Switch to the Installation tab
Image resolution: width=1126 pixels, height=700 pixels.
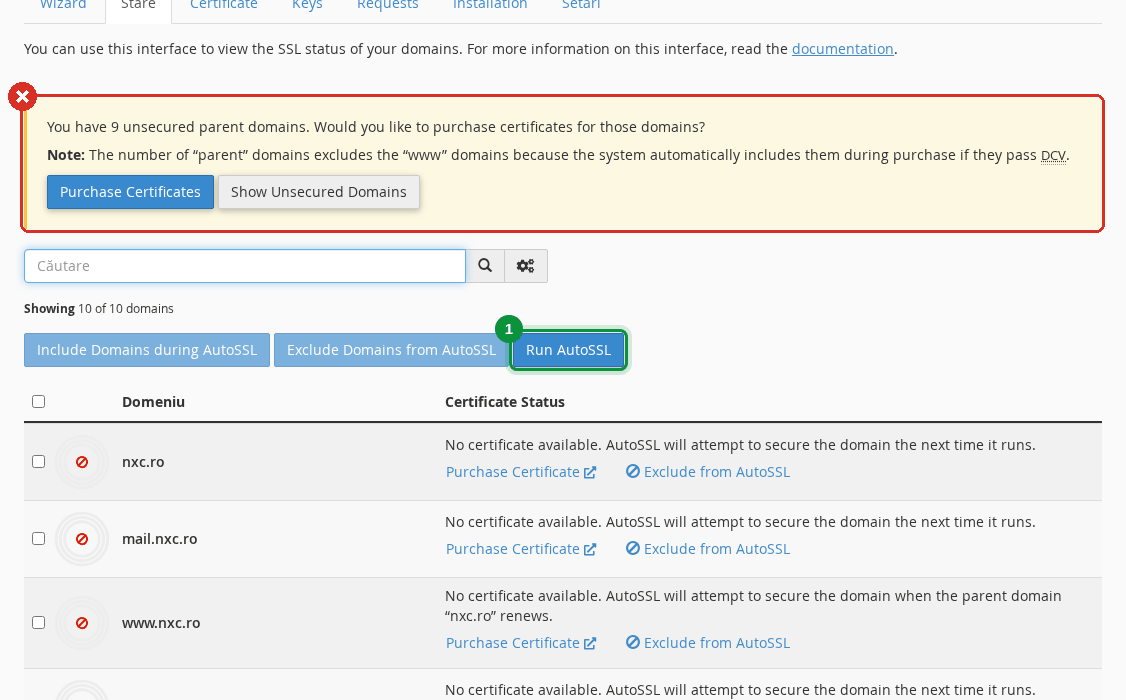[490, 6]
